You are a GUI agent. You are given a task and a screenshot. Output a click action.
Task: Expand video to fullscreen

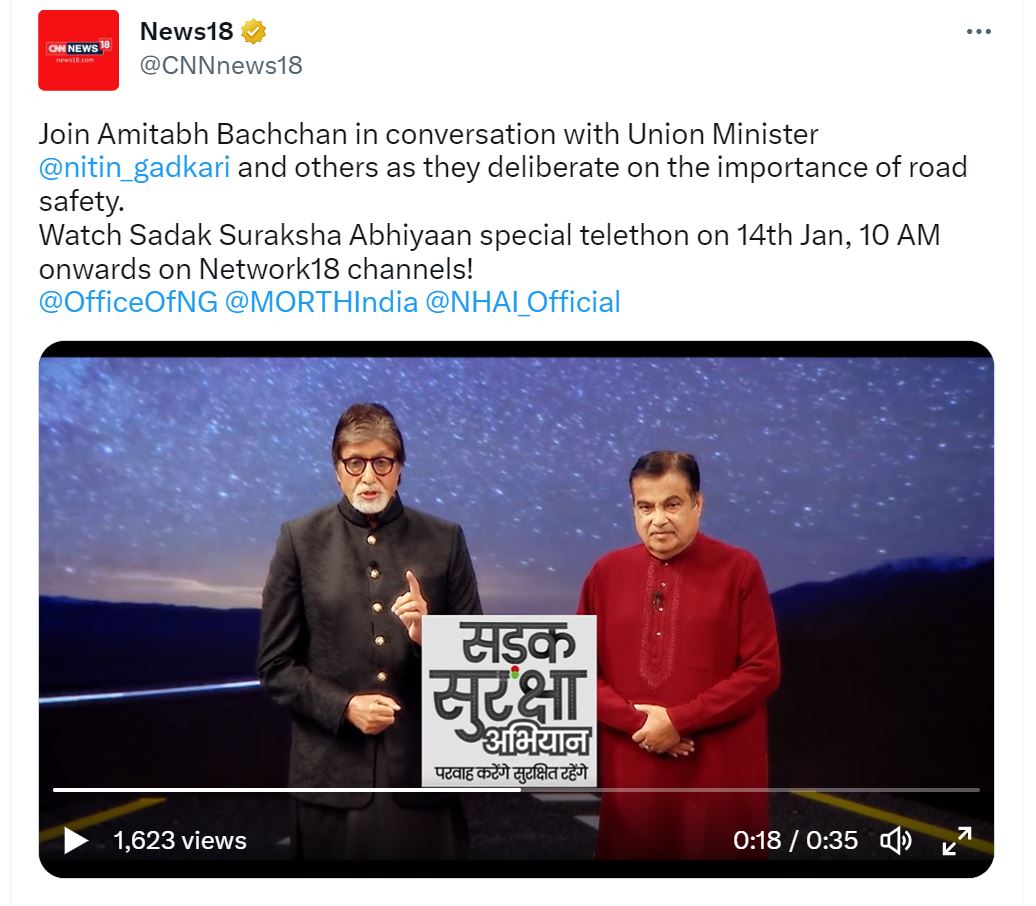(957, 841)
